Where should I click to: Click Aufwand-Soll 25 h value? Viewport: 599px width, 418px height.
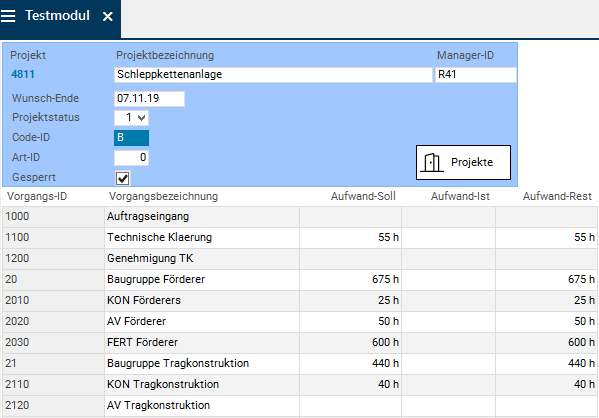point(351,301)
